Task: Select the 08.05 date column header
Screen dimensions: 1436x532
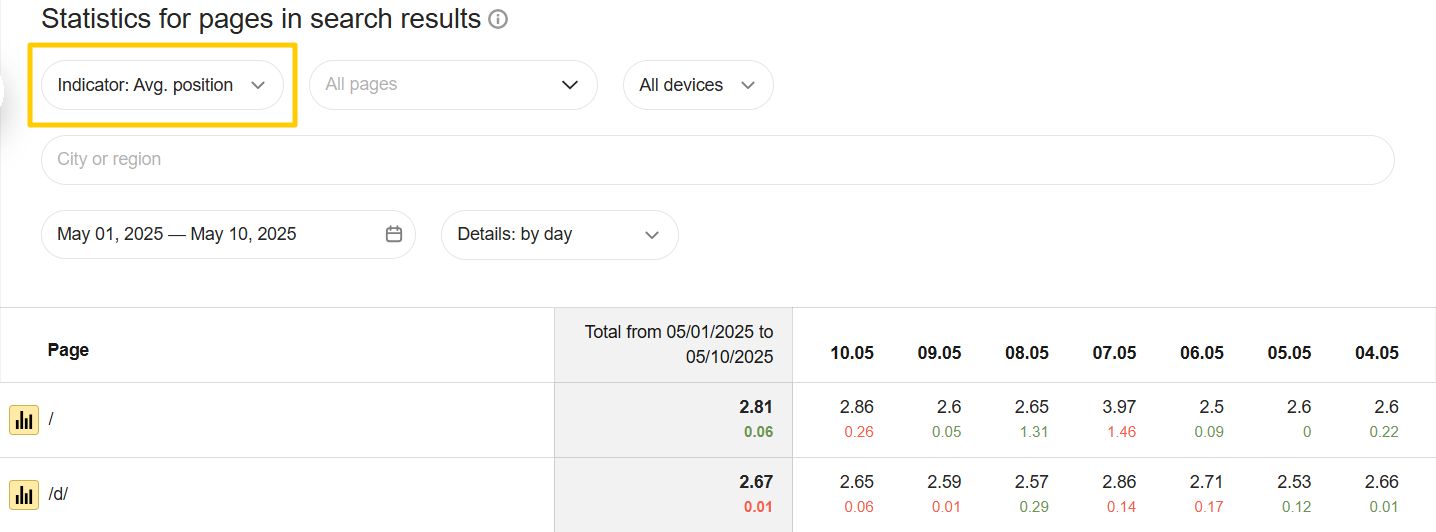Action: (1027, 353)
